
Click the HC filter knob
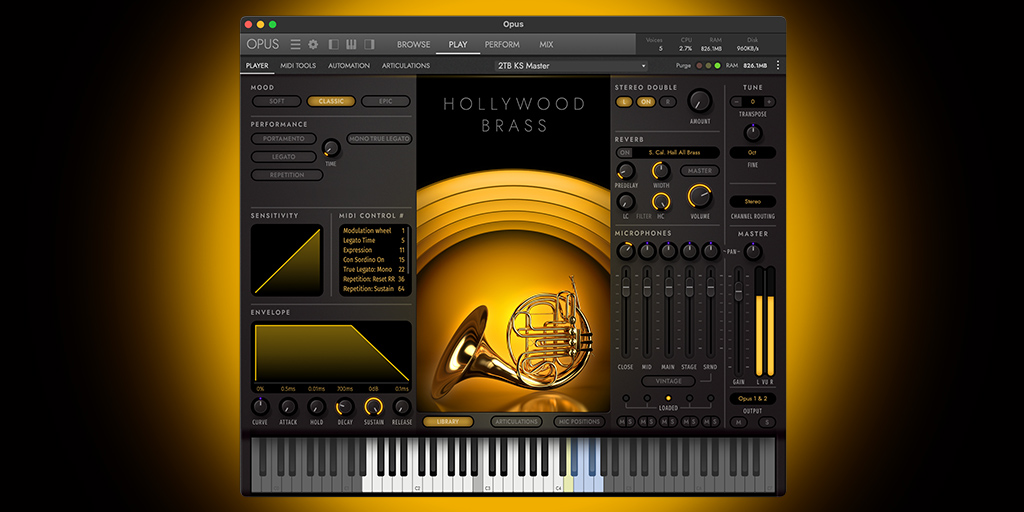coord(661,202)
